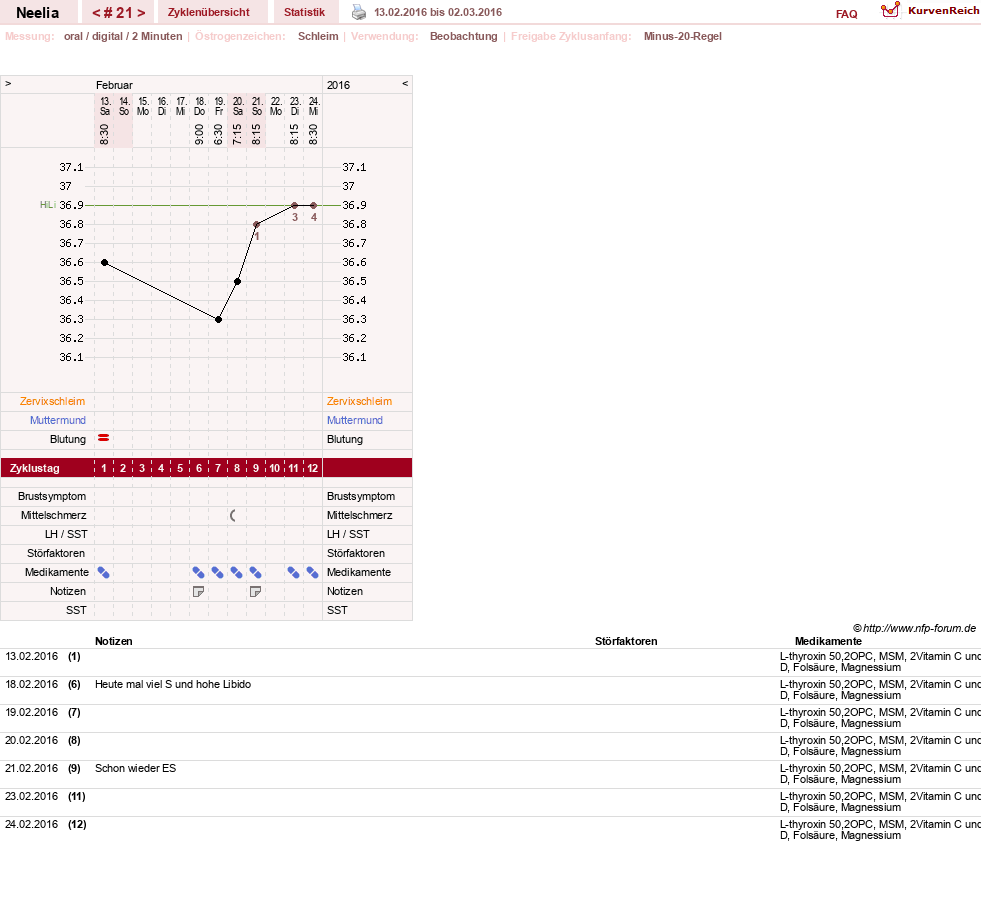Click the KurvenReich text link
The width and height of the screenshot is (981, 898).
tap(943, 11)
